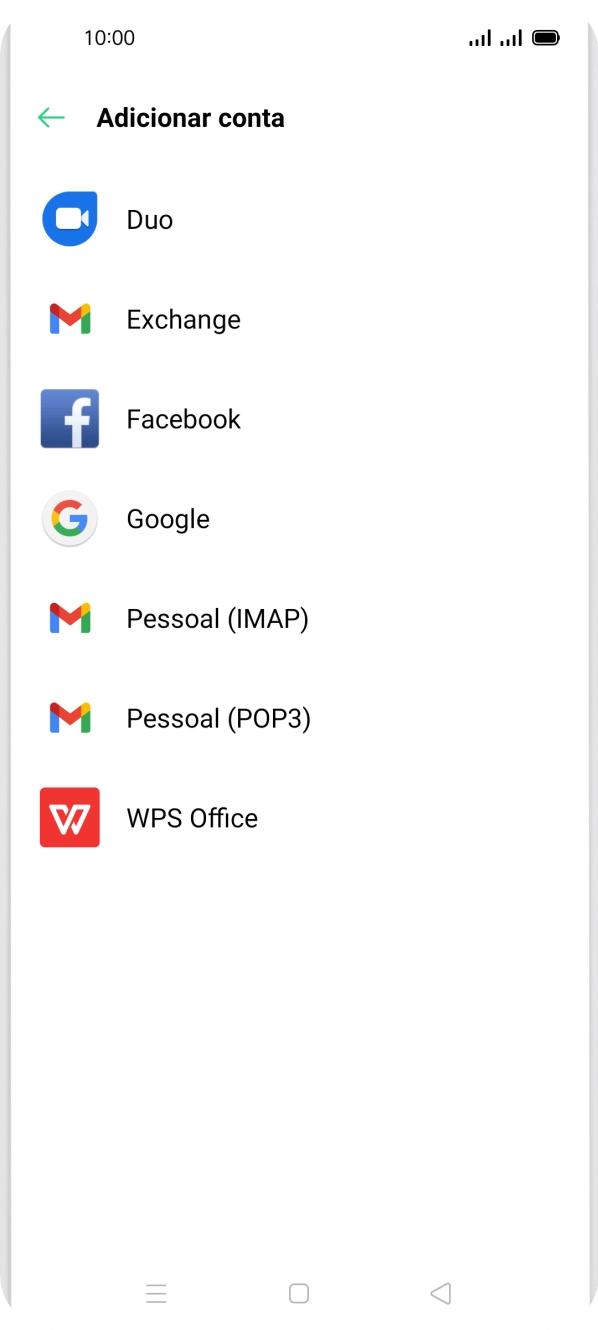The height and width of the screenshot is (1330, 598).
Task: Tap the green back arrow
Action: 50,117
